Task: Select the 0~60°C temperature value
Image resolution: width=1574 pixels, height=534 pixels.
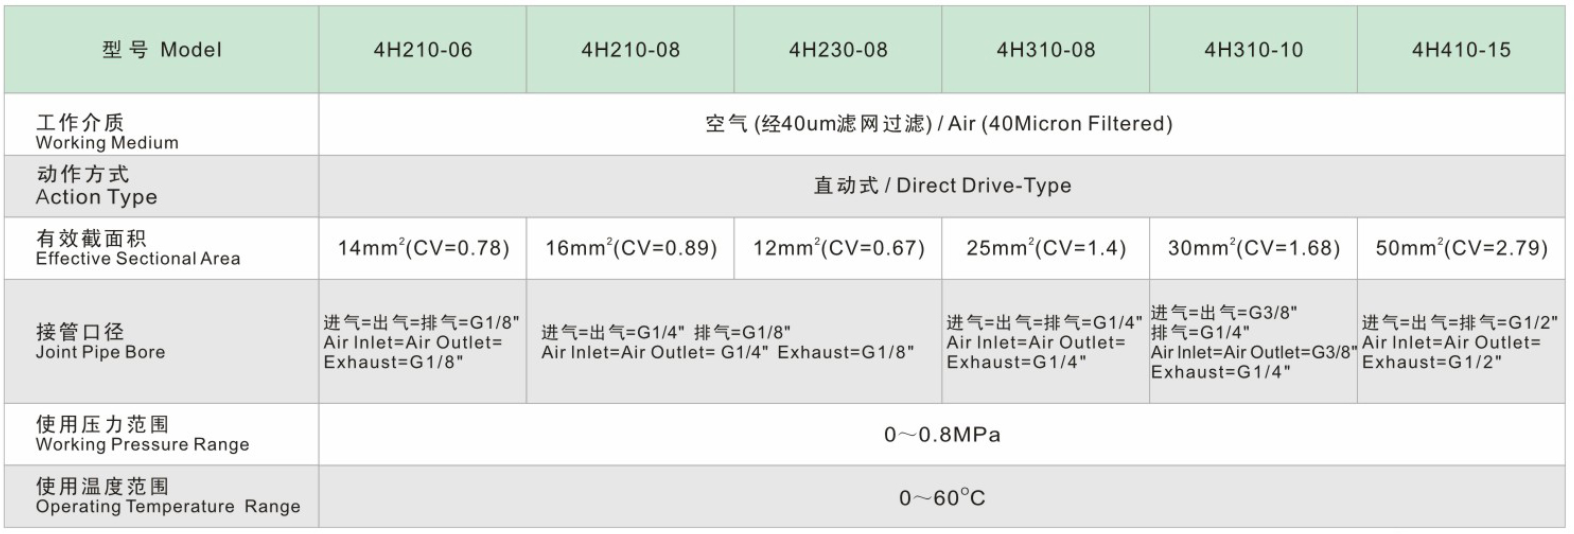Action: click(942, 497)
